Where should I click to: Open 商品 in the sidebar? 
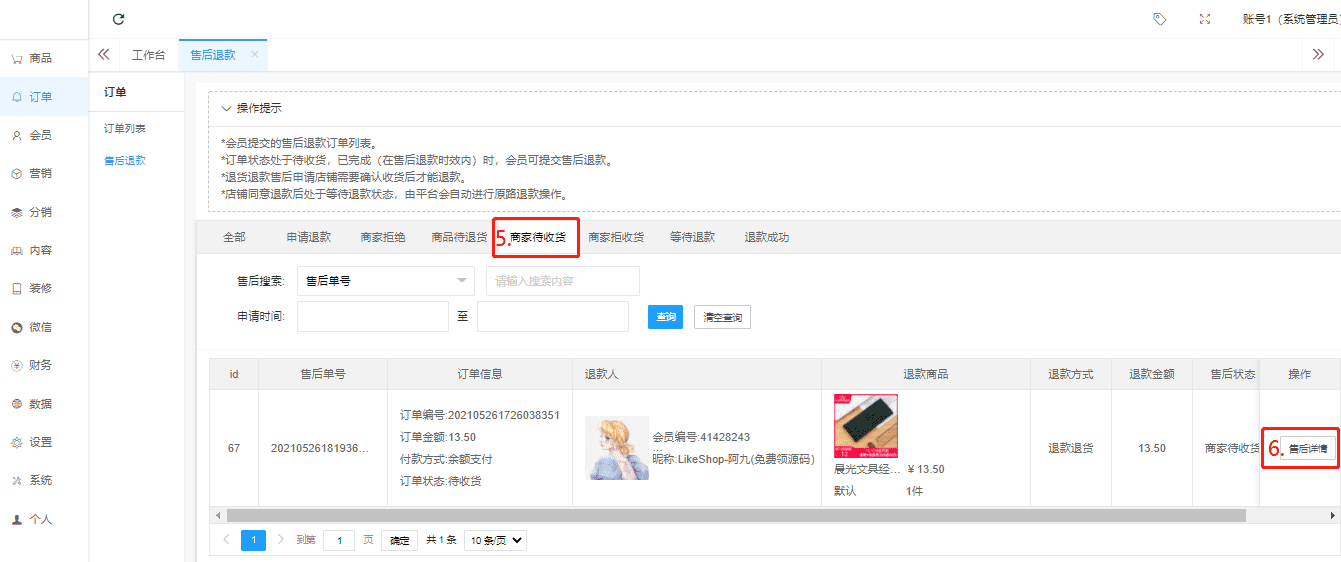(x=40, y=58)
